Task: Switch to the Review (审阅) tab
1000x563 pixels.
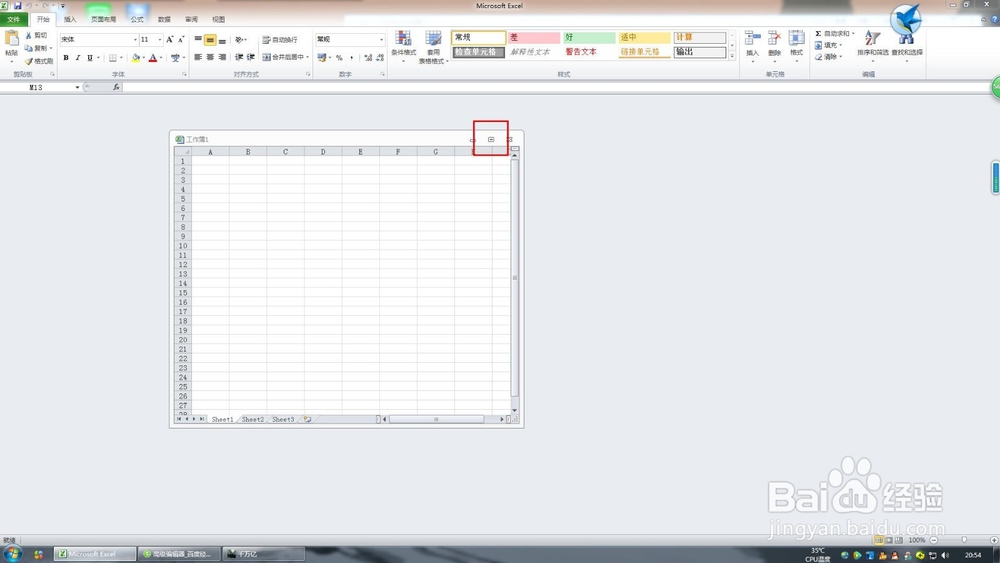Action: 191,19
